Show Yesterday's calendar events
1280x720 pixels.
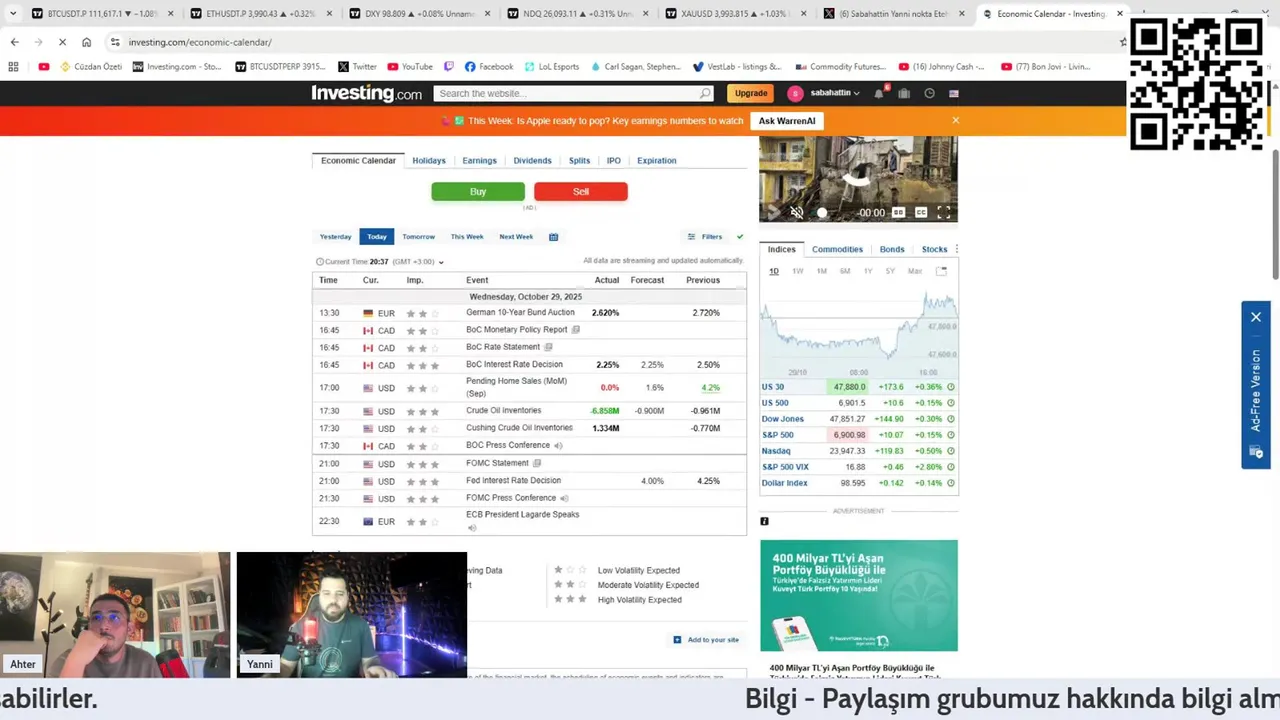(335, 237)
